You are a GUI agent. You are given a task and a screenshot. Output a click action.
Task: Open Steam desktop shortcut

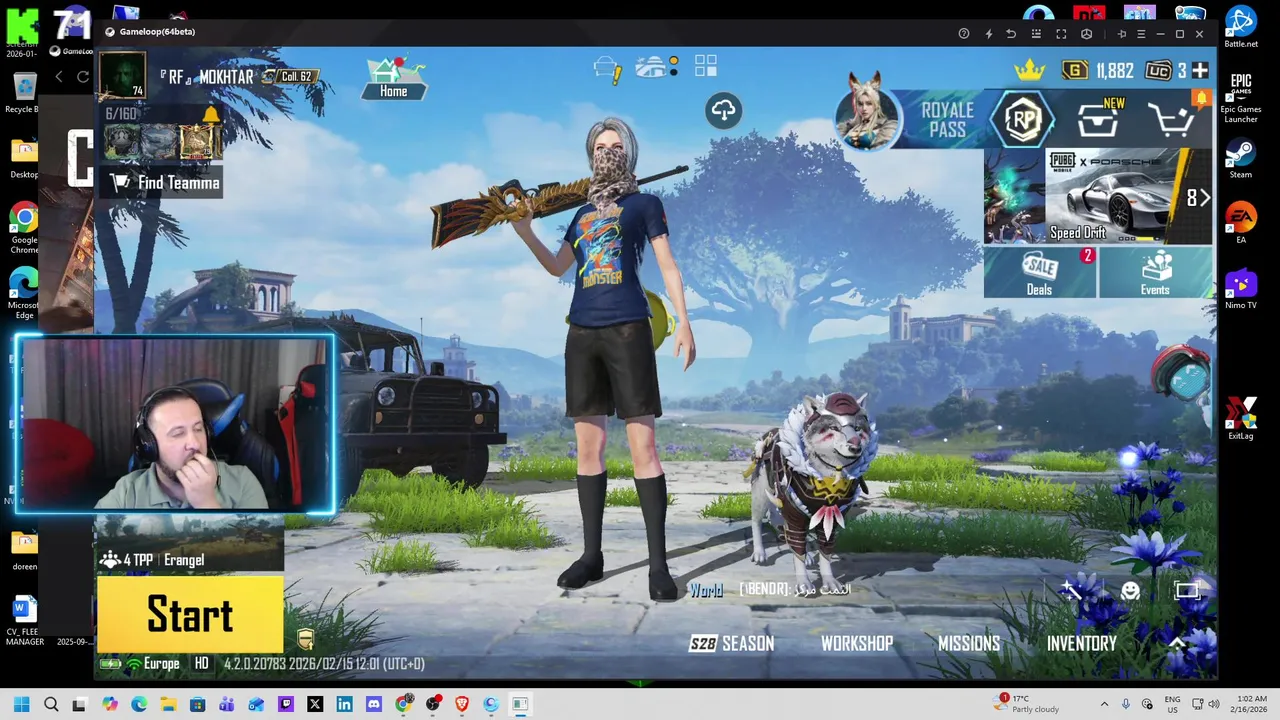(x=1241, y=158)
